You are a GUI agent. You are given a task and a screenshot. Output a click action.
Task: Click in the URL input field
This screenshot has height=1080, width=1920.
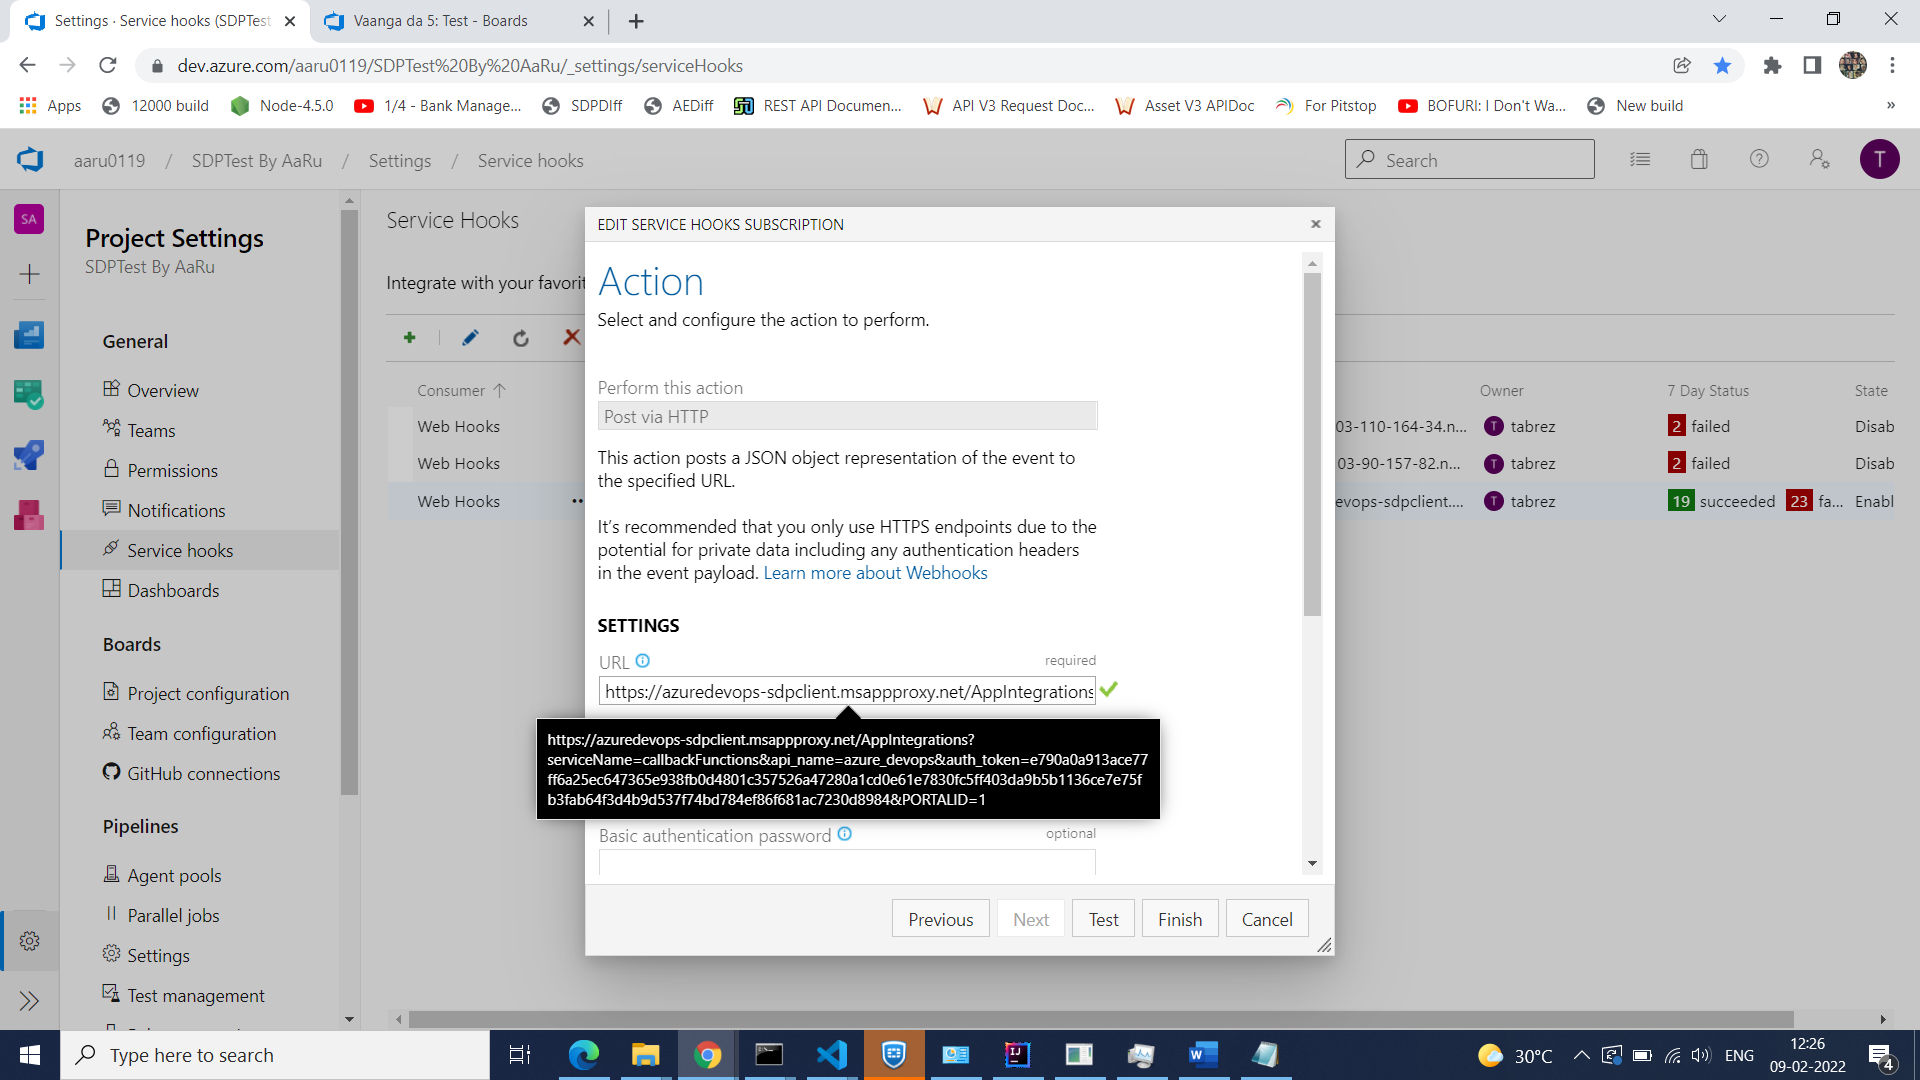(x=846, y=692)
